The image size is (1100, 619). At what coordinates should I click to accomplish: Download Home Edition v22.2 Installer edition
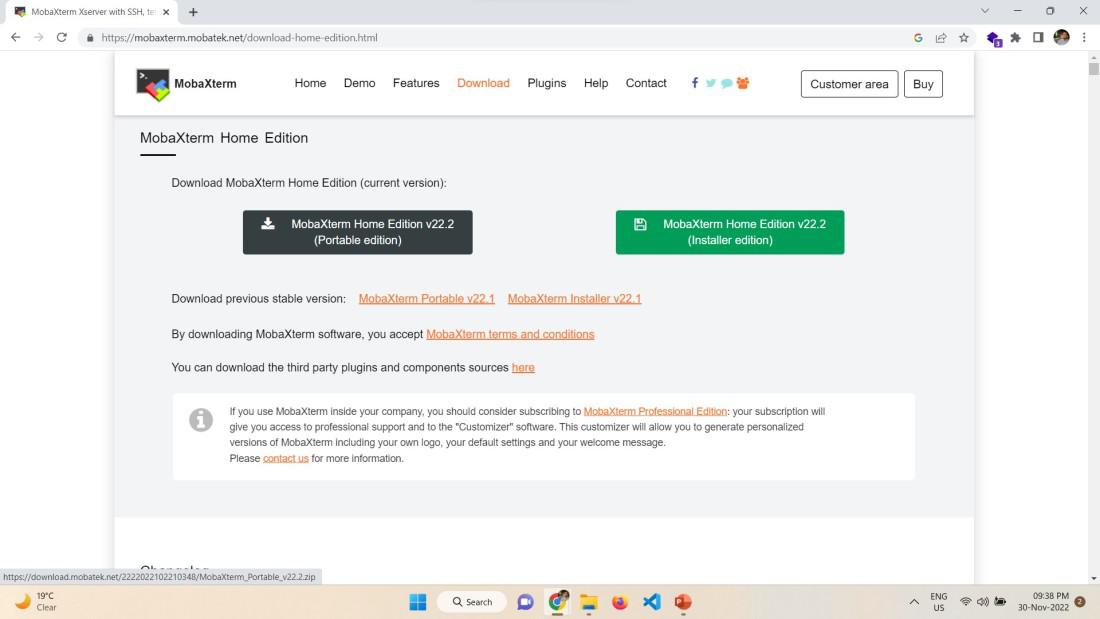pyautogui.click(x=730, y=232)
